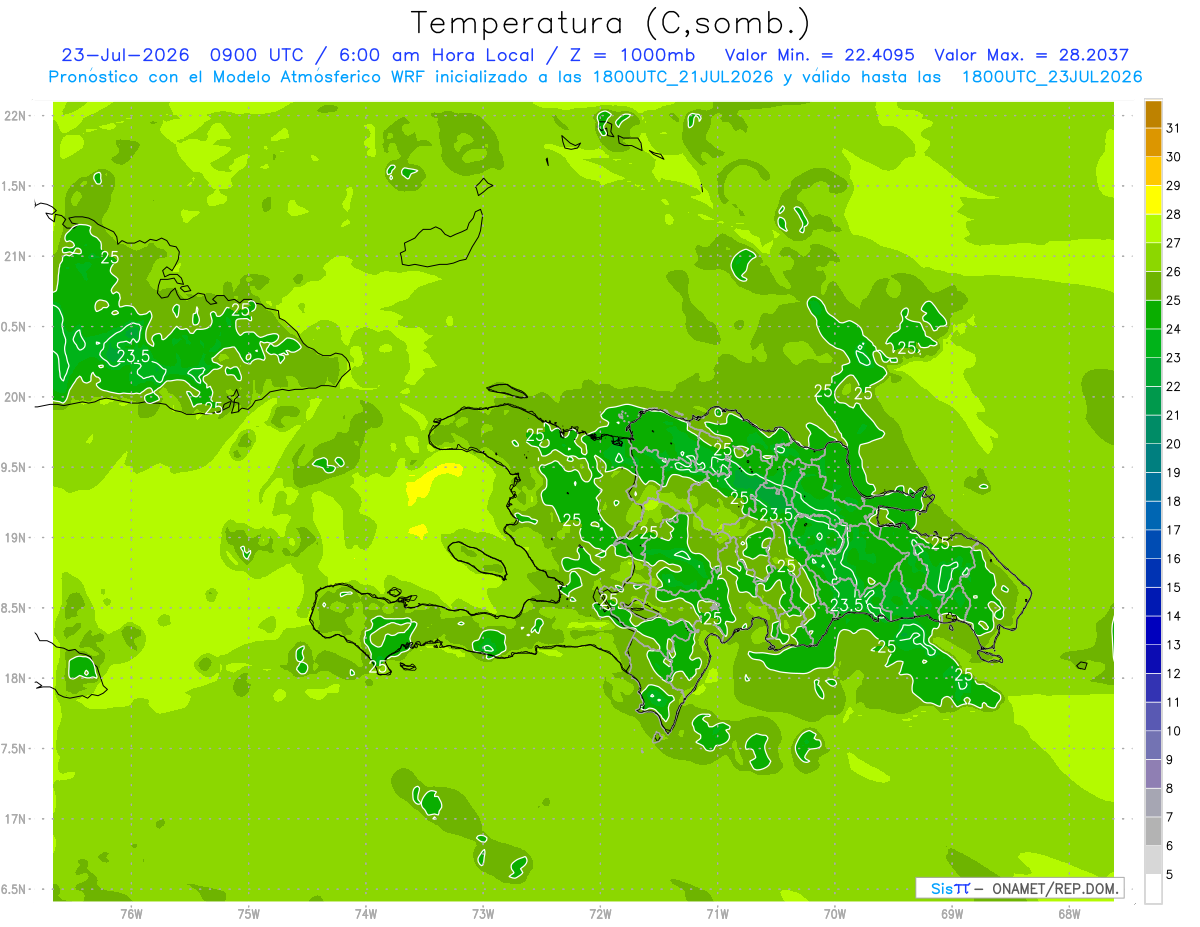
Task: Pick the yellow swatch between 28 and 29
Action: 1153,200
